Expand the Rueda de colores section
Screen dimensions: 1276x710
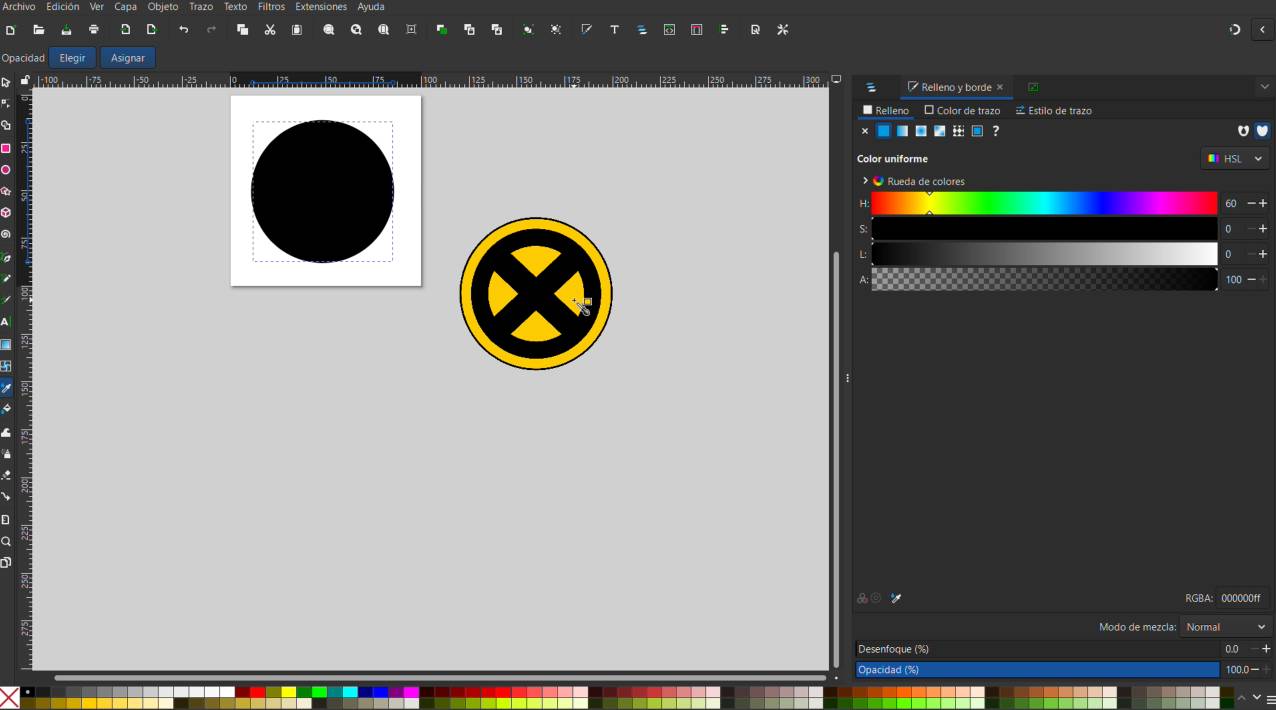click(865, 181)
